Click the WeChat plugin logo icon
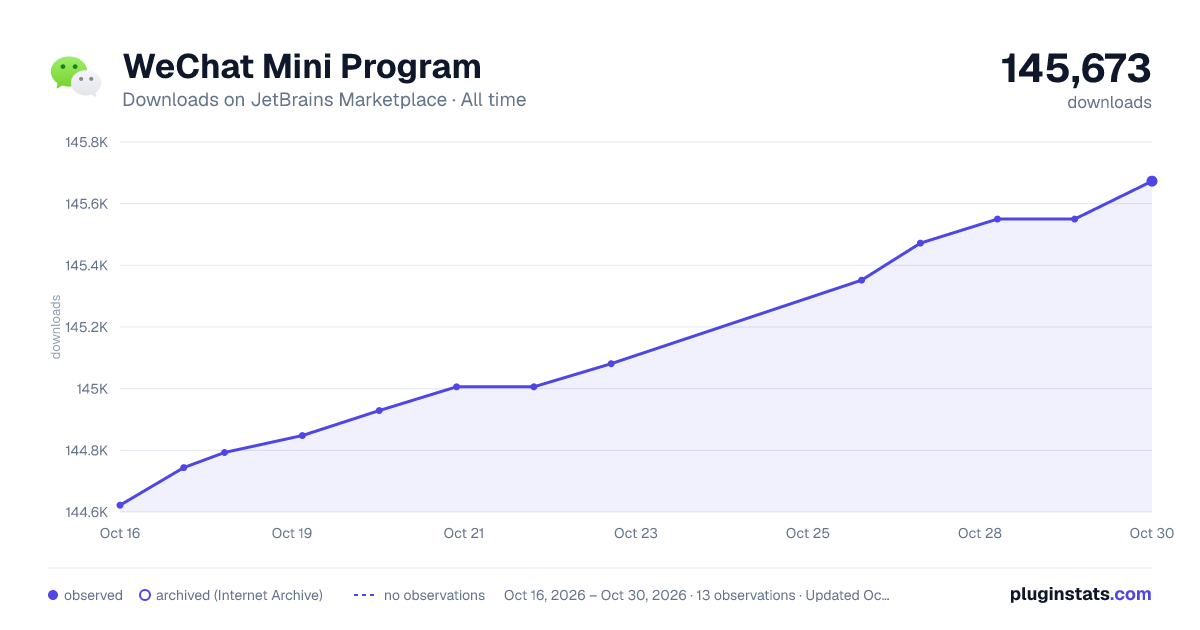Screen dimensions: 1200x630 76,76
